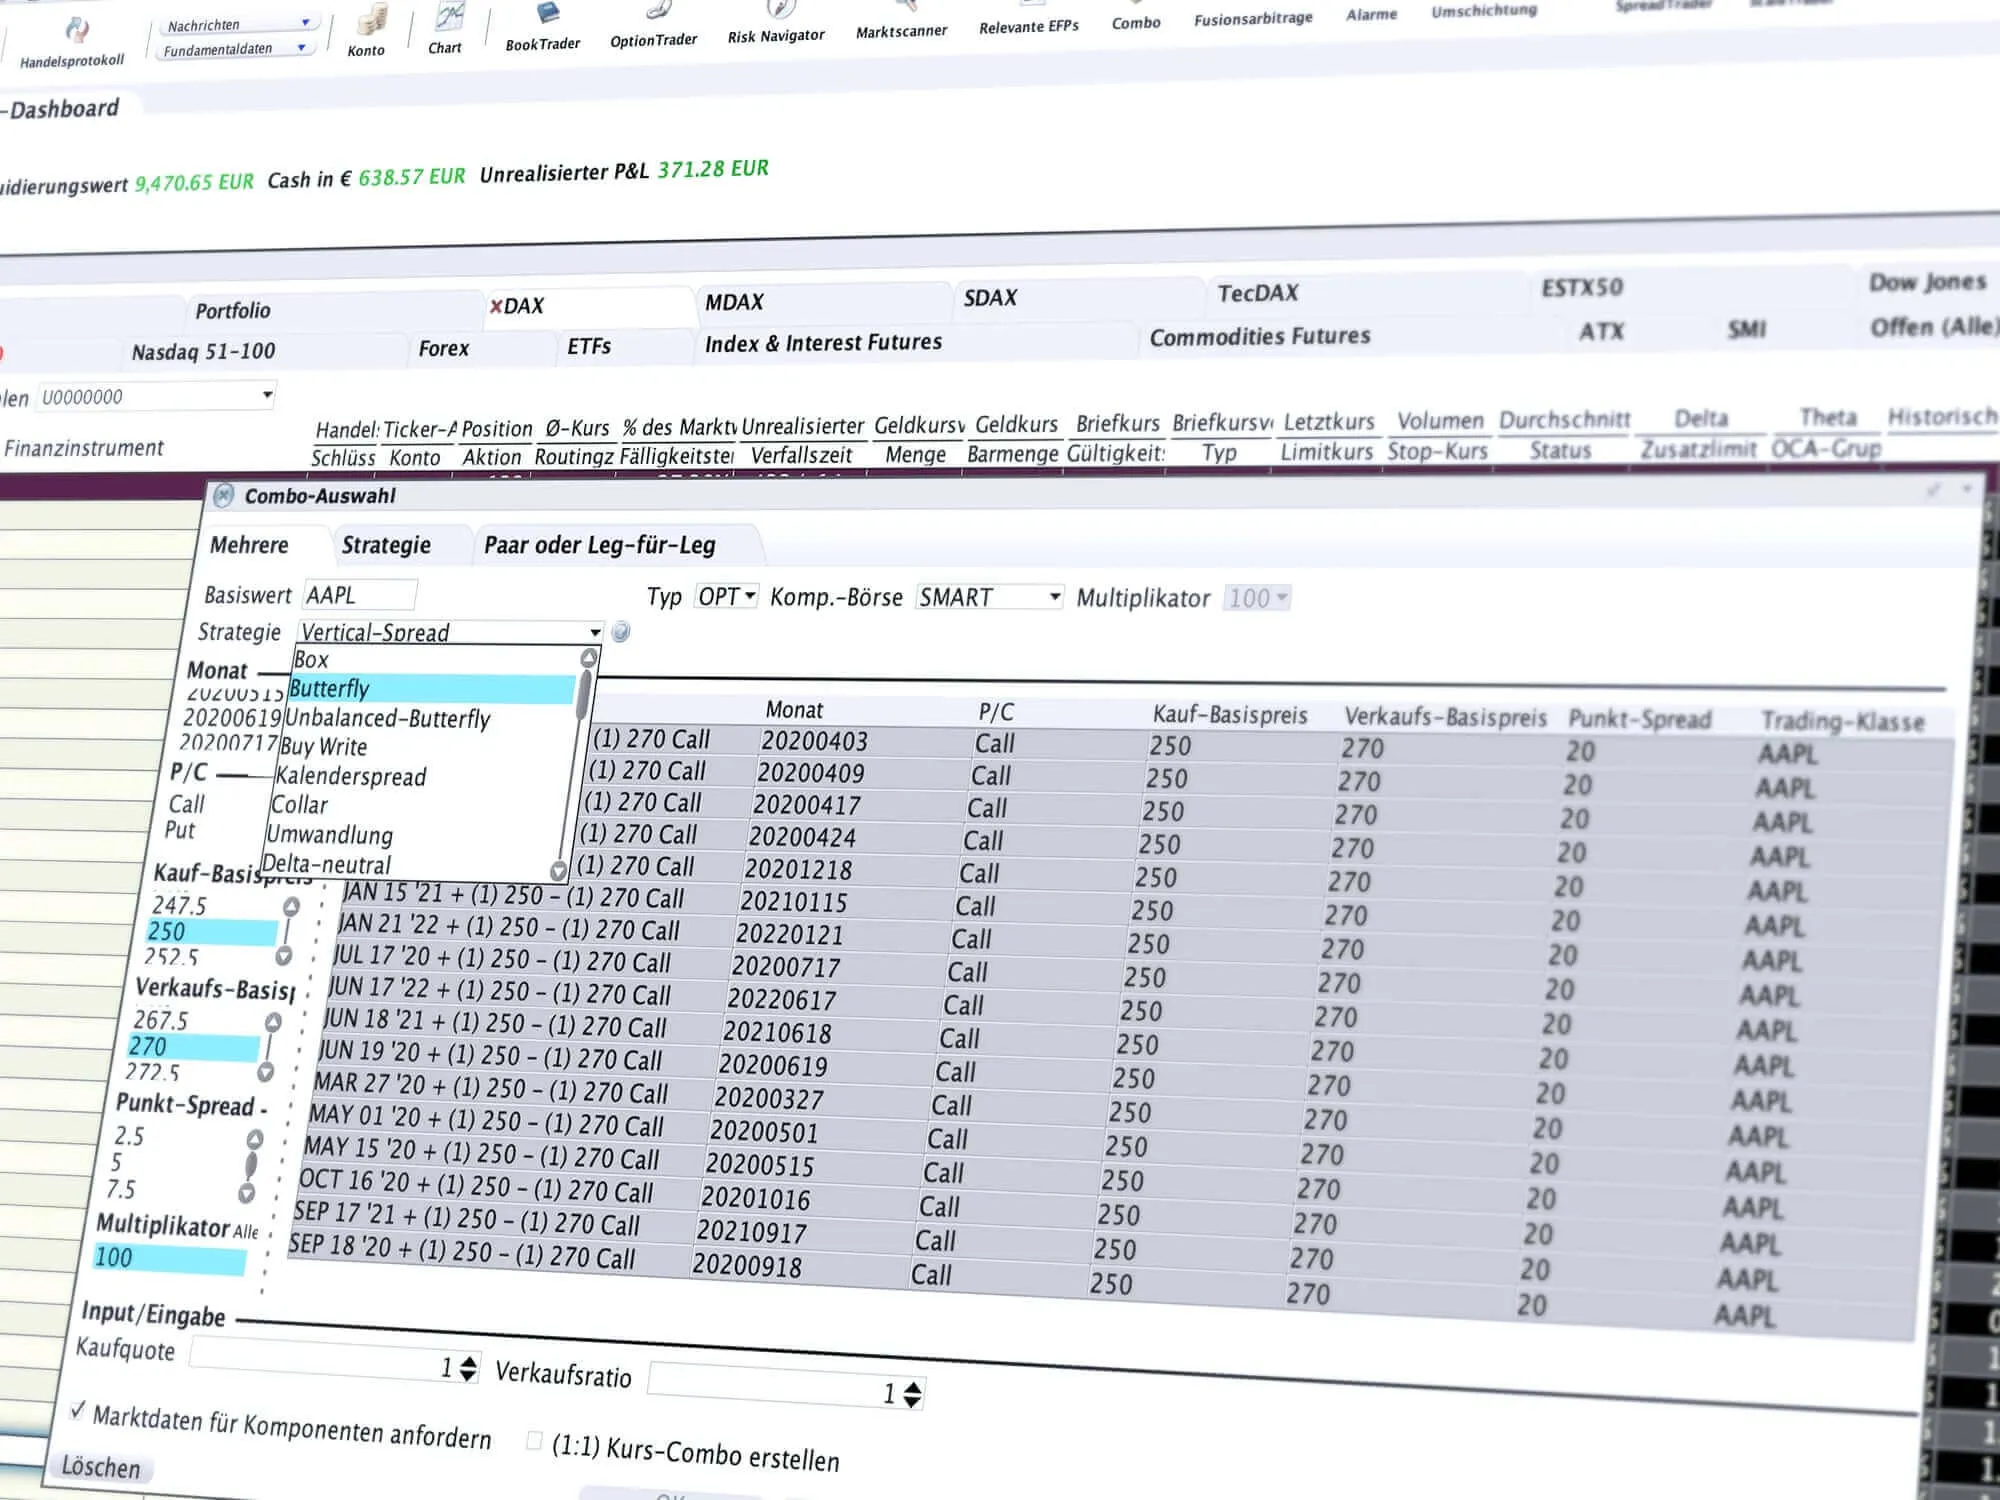
Task: Close the Combo-Auswahl dialog icon
Action: coord(224,495)
